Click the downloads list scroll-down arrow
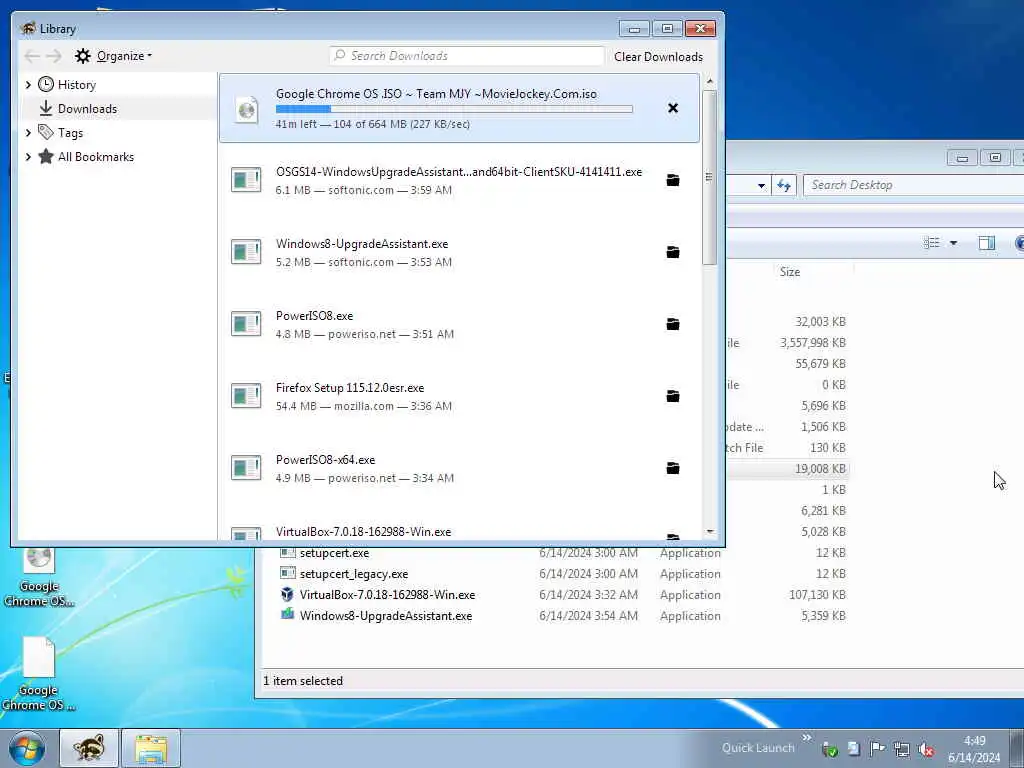The height and width of the screenshot is (768, 1024). point(710,532)
